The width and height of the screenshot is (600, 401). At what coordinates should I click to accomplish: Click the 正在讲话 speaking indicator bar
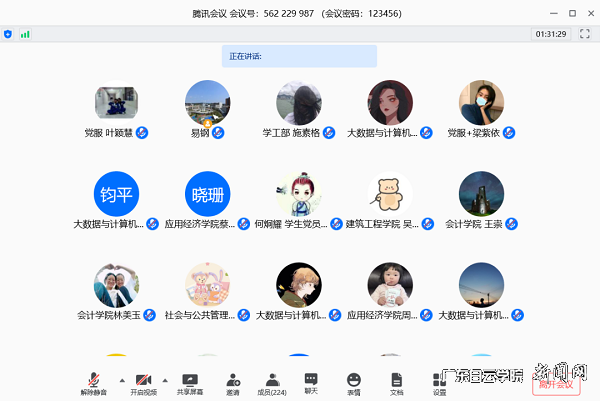[299, 56]
